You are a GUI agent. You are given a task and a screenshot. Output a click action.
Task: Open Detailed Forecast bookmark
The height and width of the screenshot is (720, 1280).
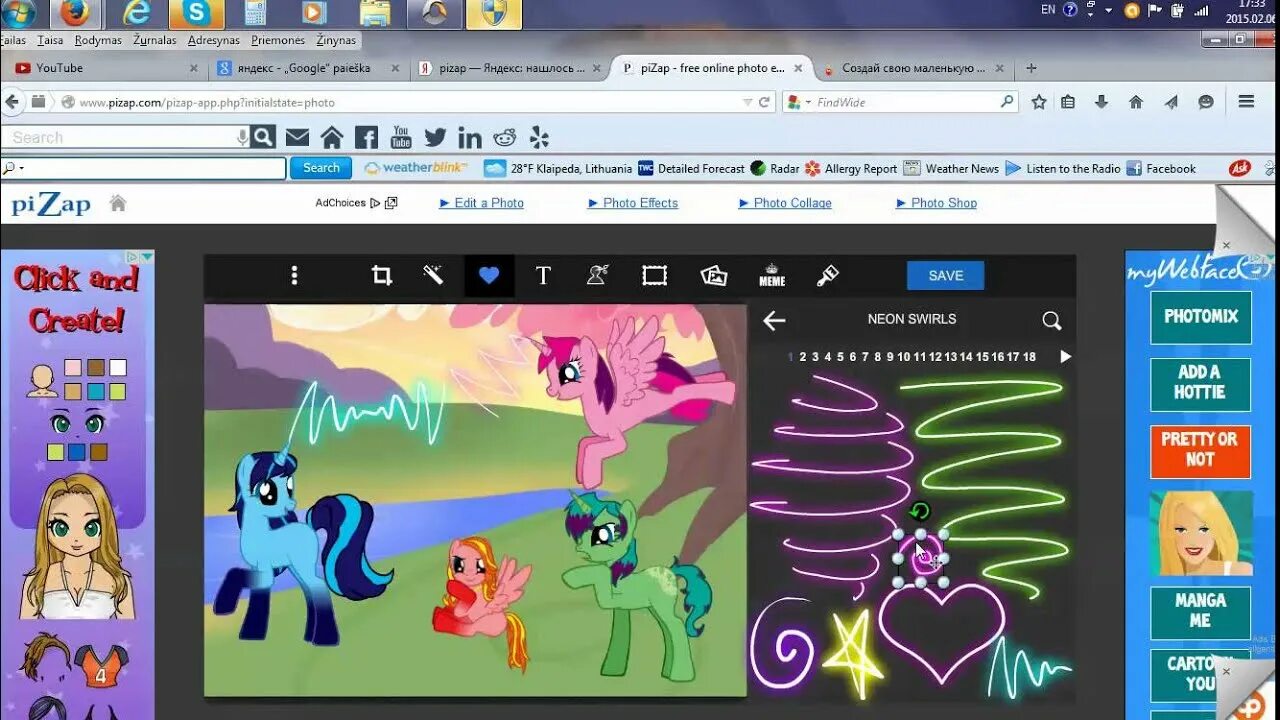(691, 169)
